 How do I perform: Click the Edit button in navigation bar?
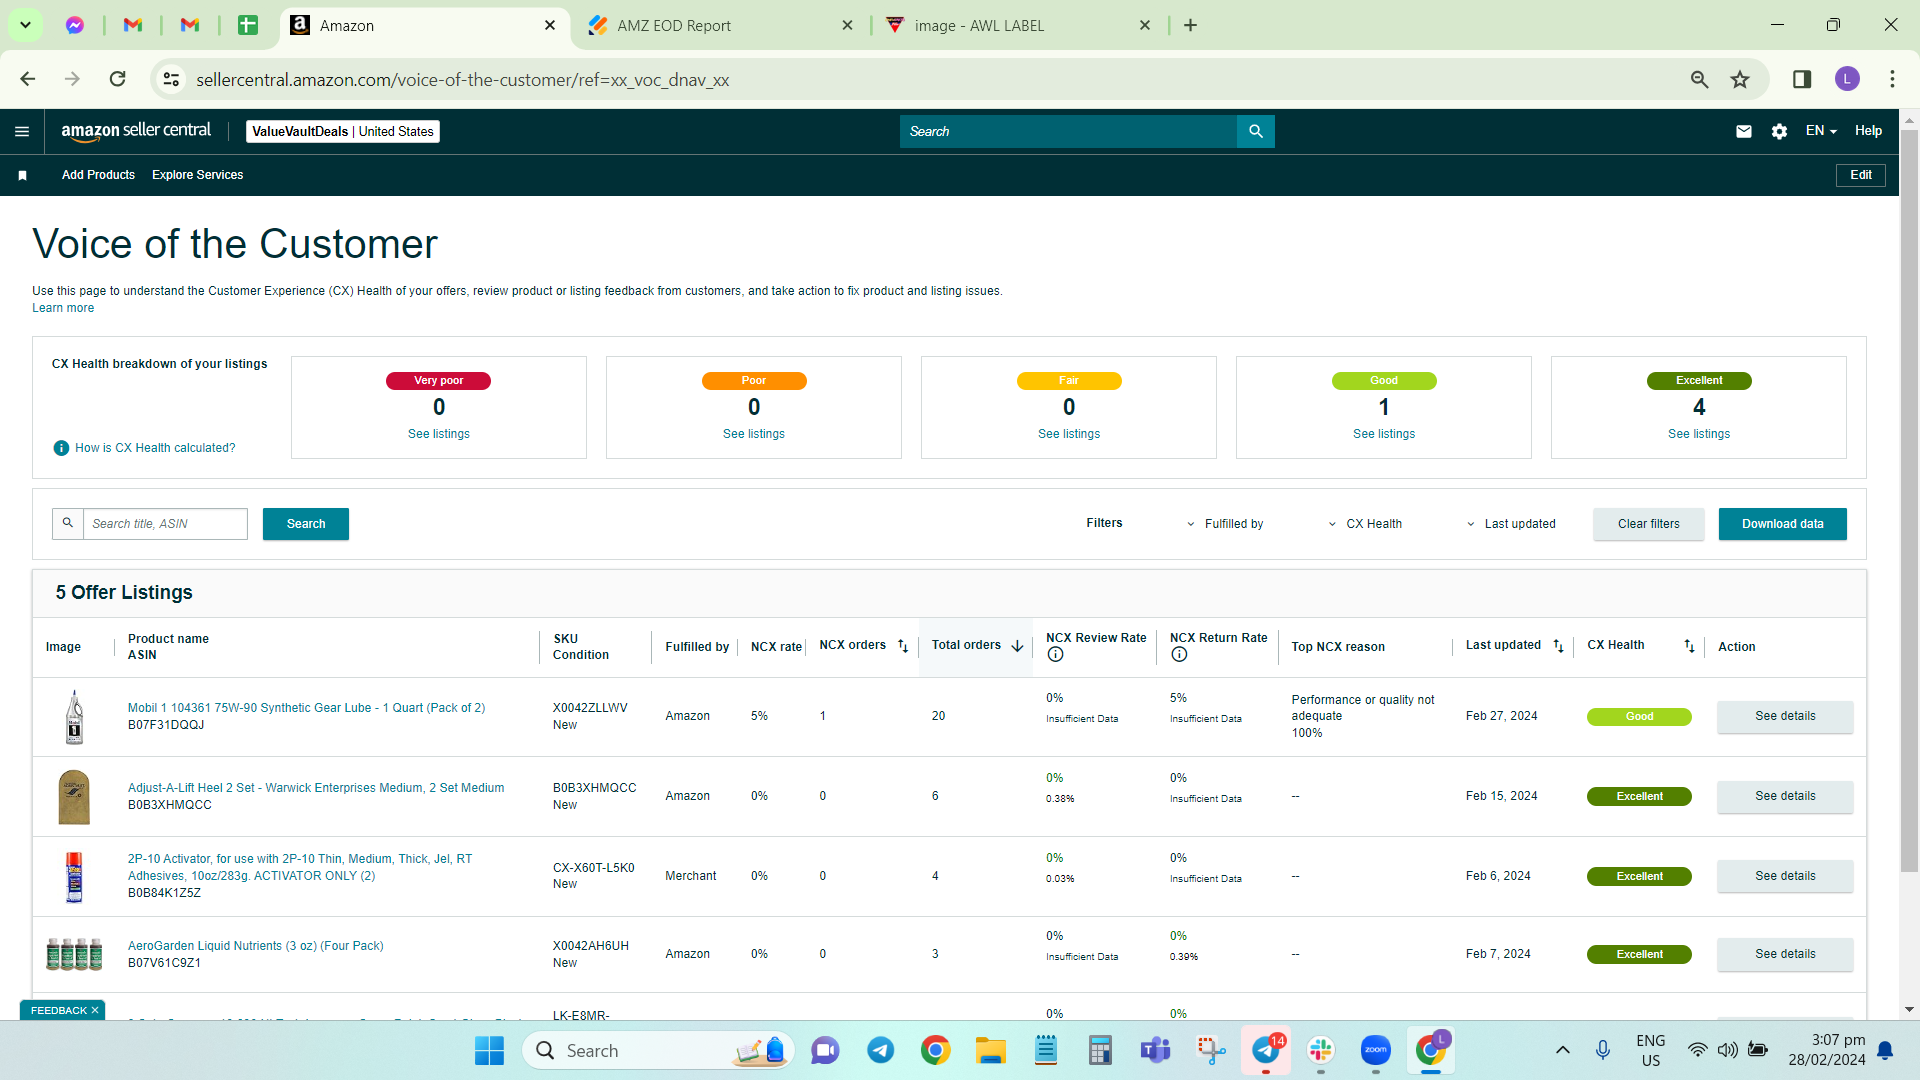1861,175
